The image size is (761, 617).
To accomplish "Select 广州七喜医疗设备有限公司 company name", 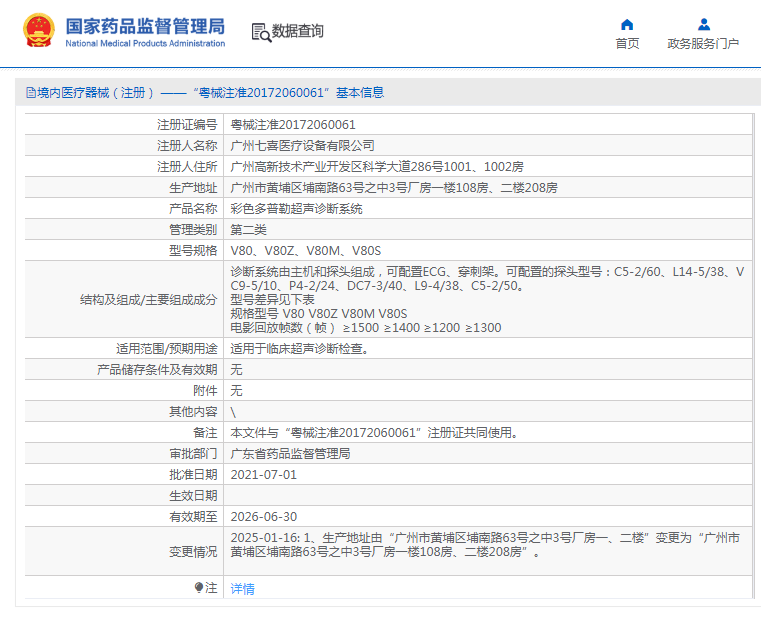I will coord(302,146).
